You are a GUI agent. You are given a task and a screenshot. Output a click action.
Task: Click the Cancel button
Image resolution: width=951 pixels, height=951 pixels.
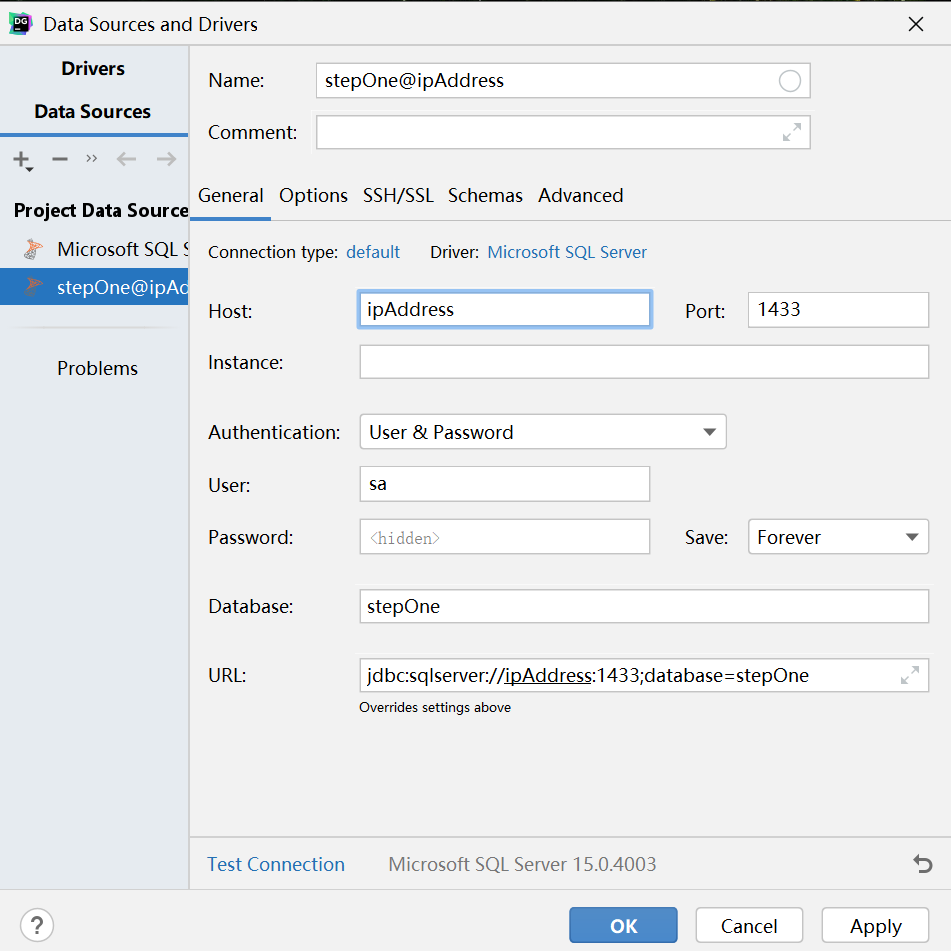coord(749,926)
